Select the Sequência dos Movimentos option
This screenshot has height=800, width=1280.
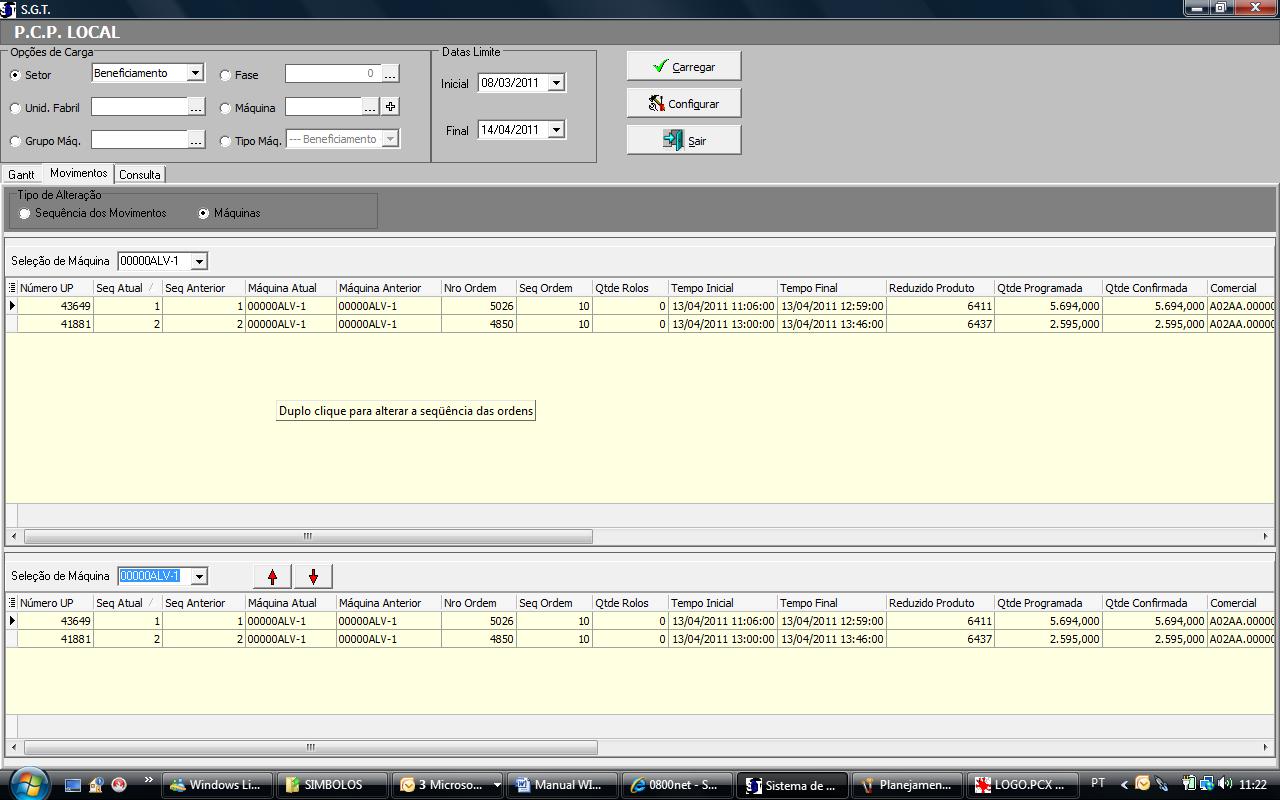25,214
